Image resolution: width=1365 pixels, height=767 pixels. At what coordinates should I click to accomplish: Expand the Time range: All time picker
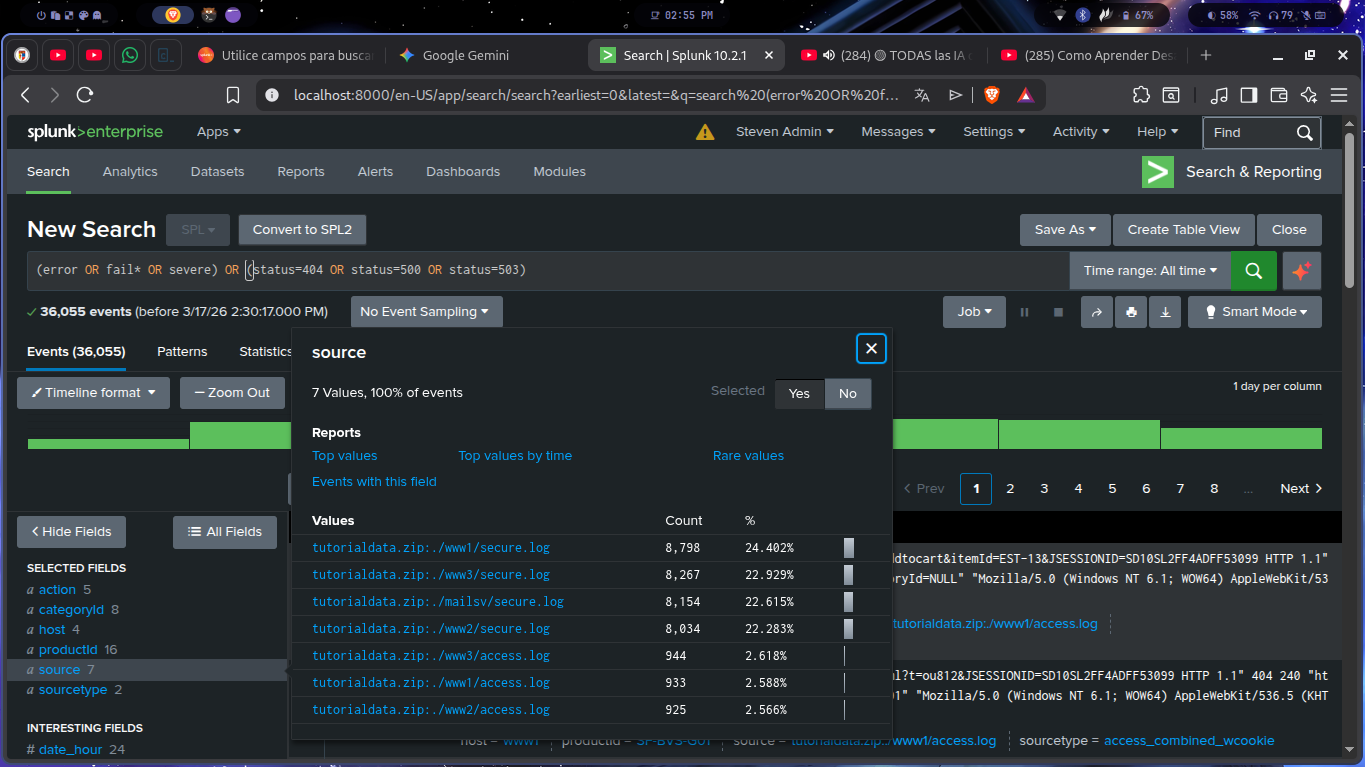[x=1149, y=271]
